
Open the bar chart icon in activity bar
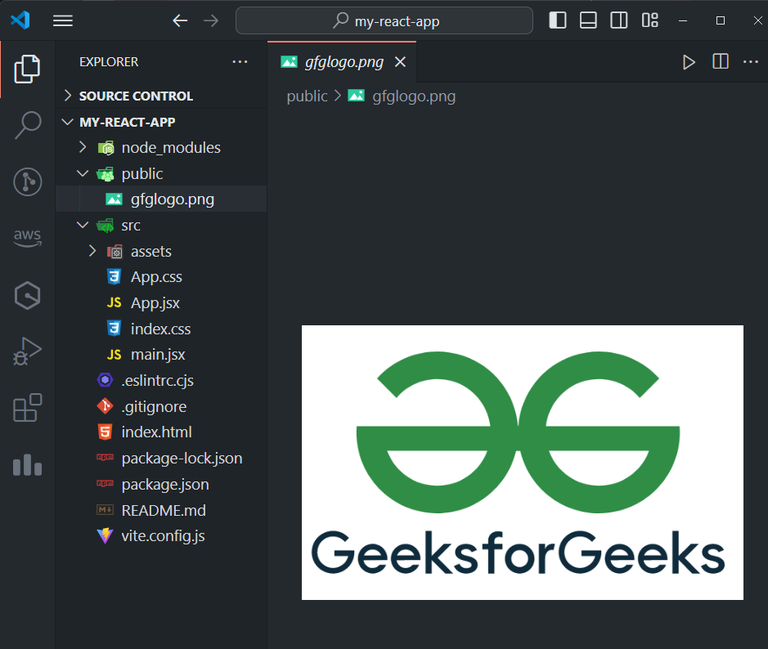point(27,464)
